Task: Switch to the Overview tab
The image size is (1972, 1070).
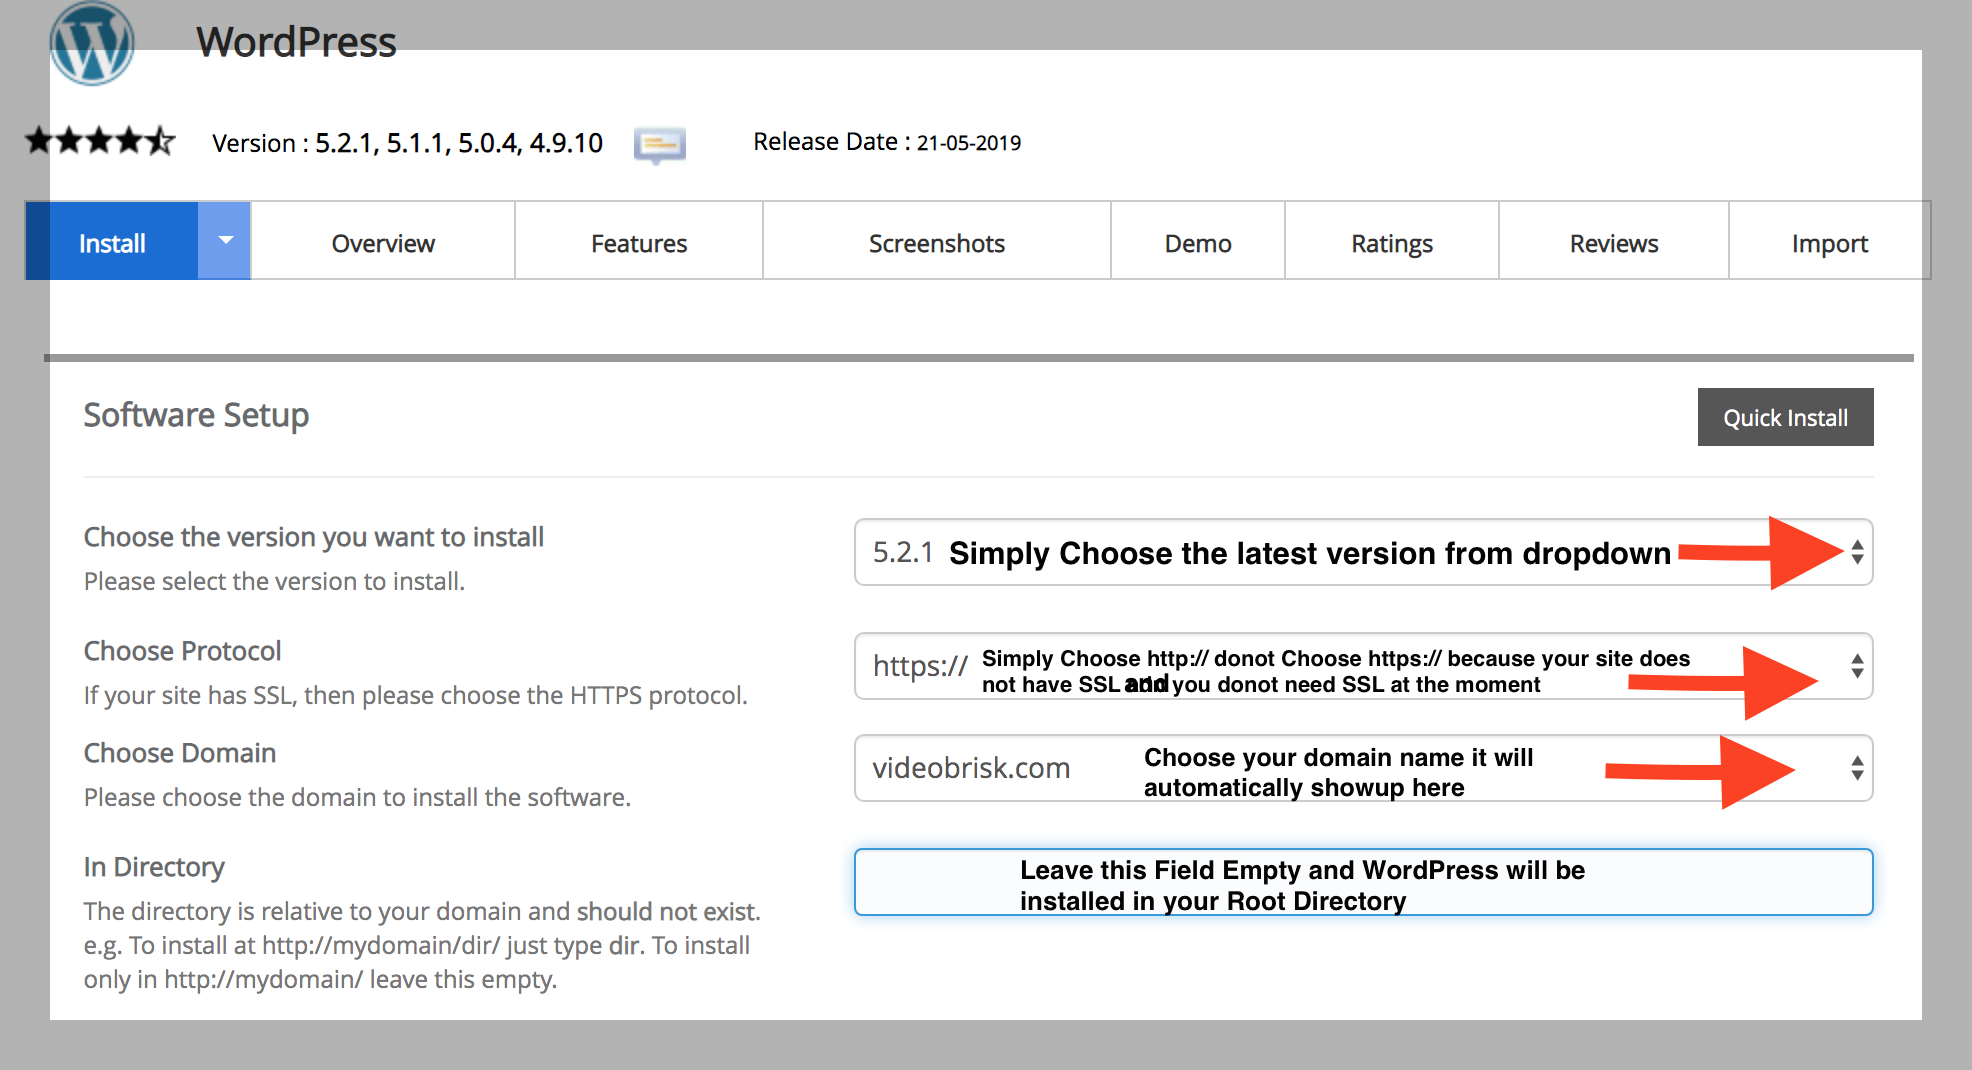Action: pyautogui.click(x=383, y=243)
